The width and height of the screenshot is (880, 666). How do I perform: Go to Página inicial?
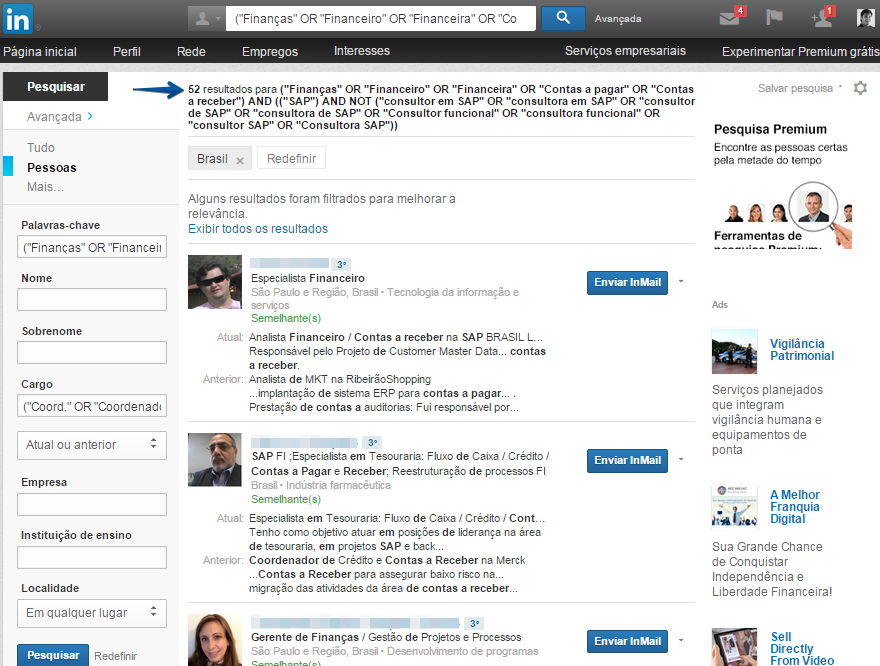coord(40,52)
